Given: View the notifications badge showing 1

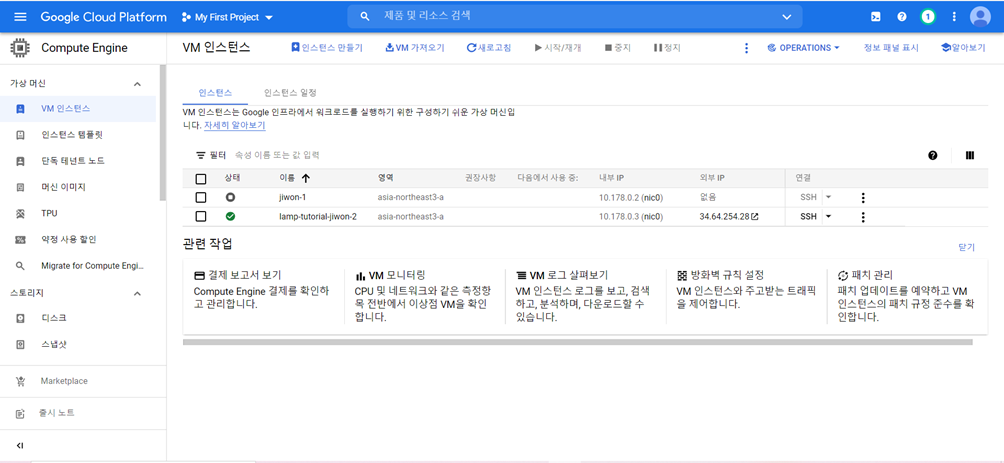Looking at the screenshot, I should coord(928,17).
